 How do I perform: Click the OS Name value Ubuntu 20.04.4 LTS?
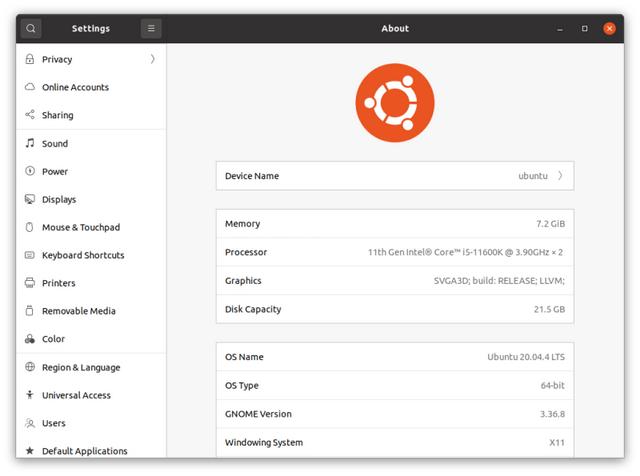pyautogui.click(x=526, y=357)
